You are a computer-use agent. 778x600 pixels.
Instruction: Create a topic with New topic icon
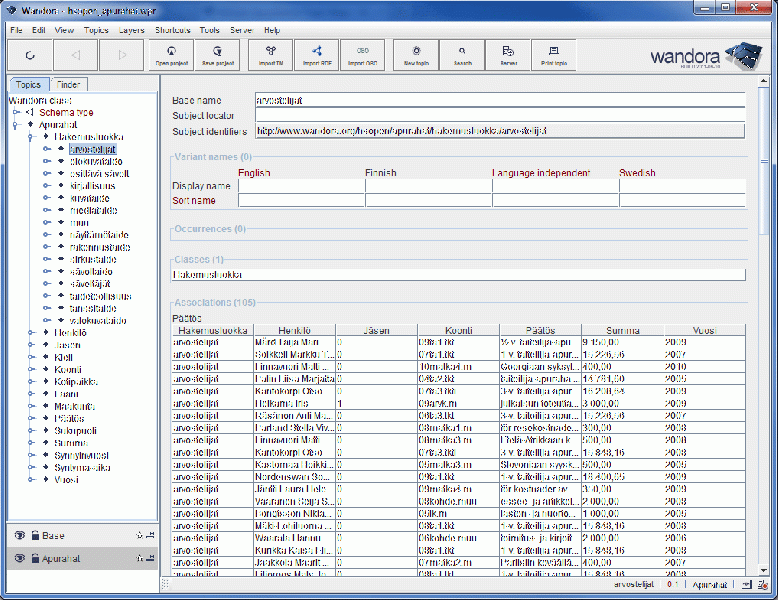point(416,54)
